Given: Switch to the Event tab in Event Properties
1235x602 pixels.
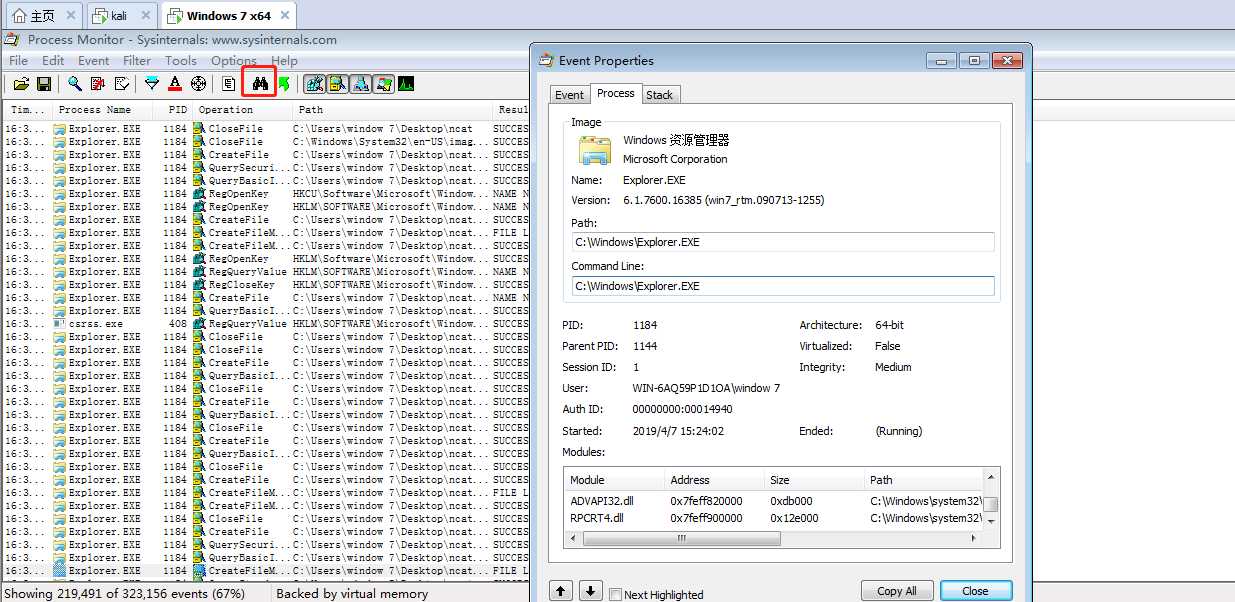Looking at the screenshot, I should pyautogui.click(x=569, y=95).
